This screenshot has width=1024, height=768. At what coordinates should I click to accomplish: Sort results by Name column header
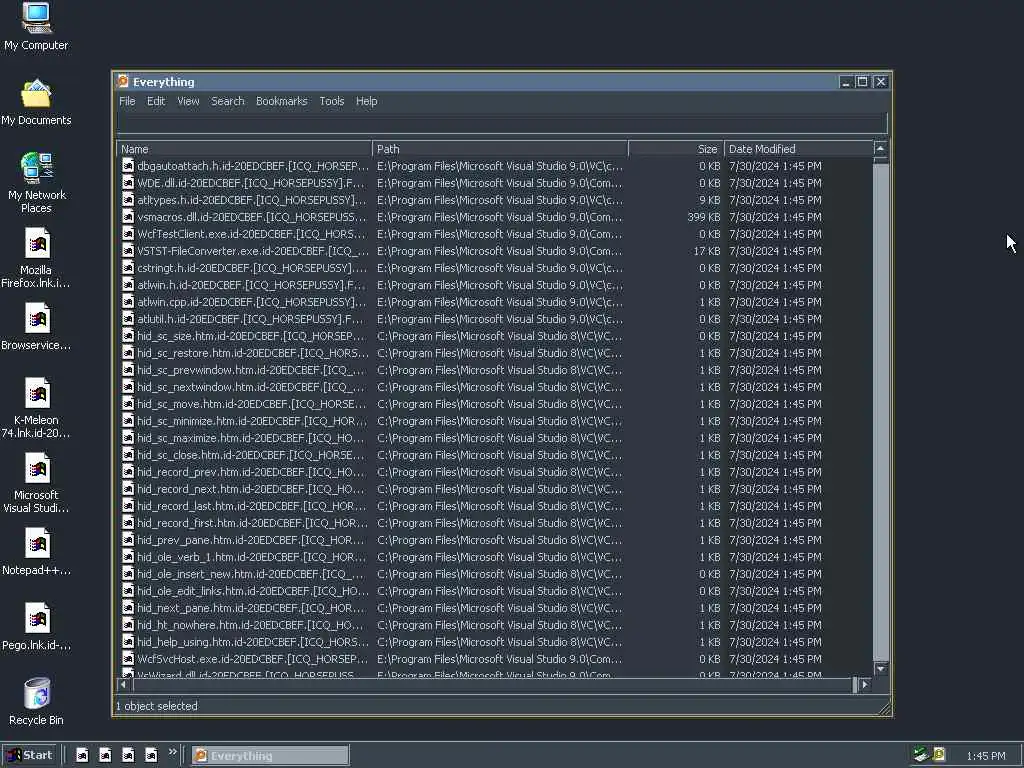pos(244,149)
